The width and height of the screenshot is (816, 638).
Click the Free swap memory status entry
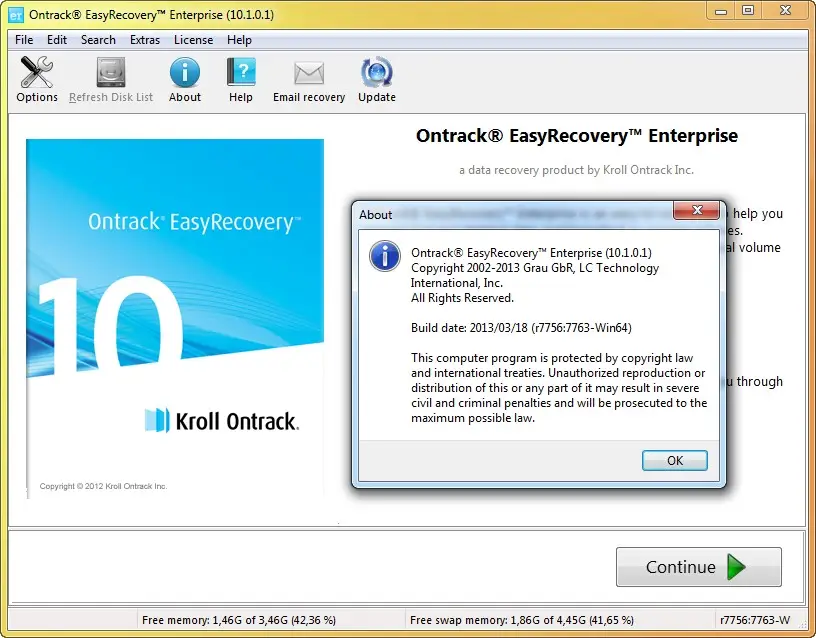(x=522, y=620)
